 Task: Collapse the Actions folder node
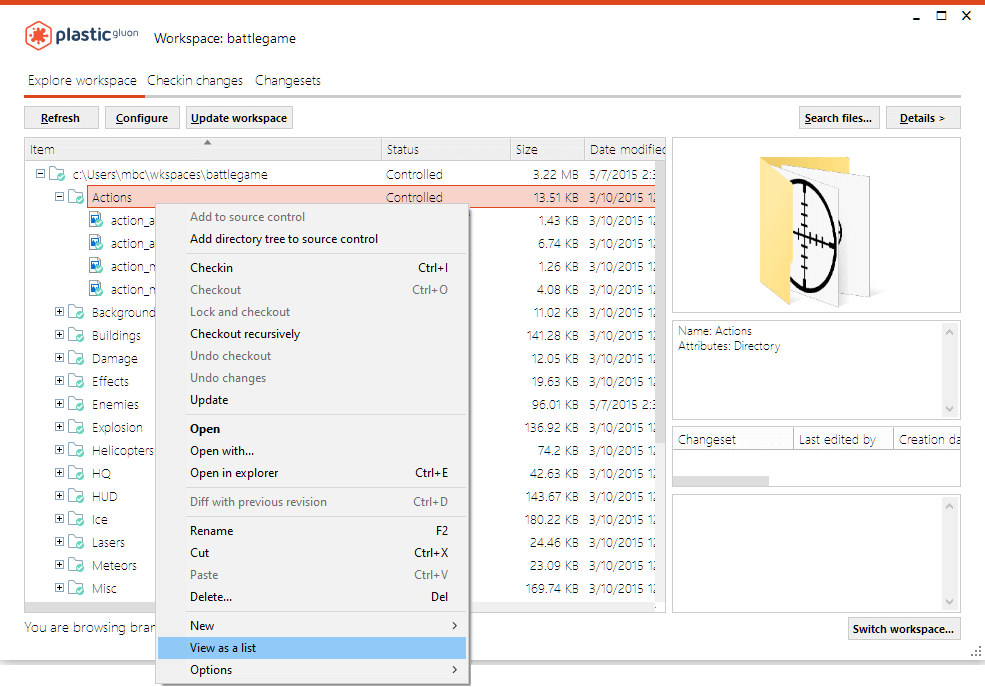(x=59, y=197)
